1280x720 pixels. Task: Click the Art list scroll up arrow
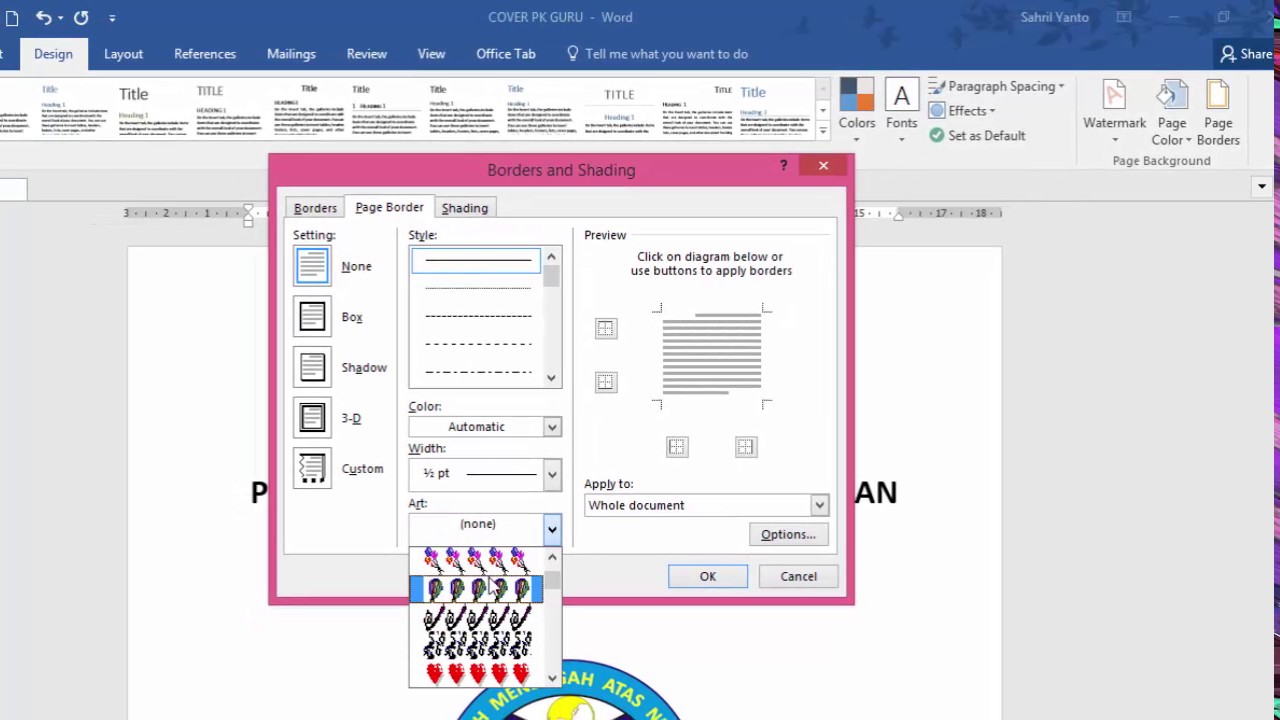coord(552,557)
